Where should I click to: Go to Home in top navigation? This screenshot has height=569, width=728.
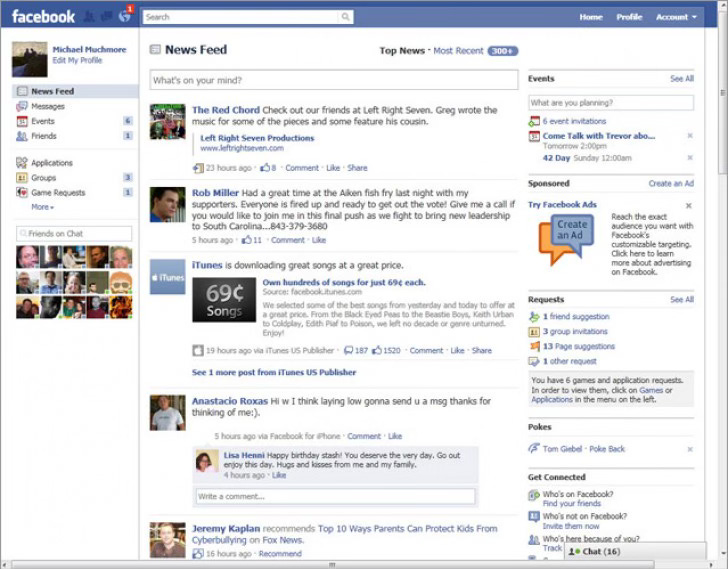coord(591,17)
